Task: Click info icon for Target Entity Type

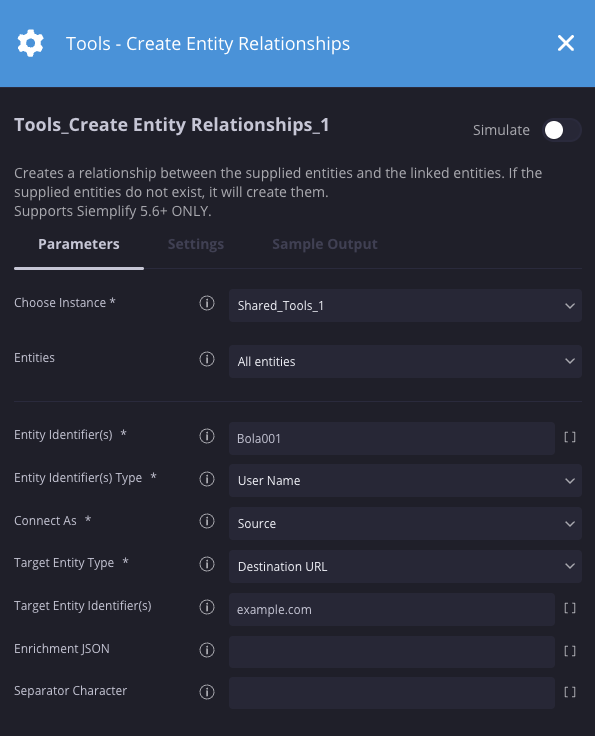Action: tap(206, 564)
